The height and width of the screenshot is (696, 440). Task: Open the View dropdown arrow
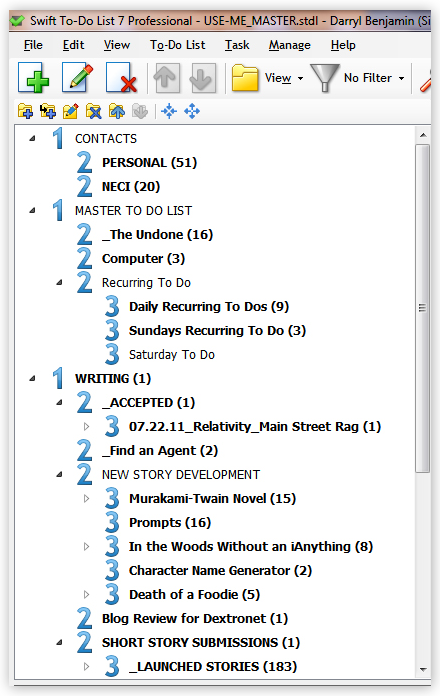[301, 78]
